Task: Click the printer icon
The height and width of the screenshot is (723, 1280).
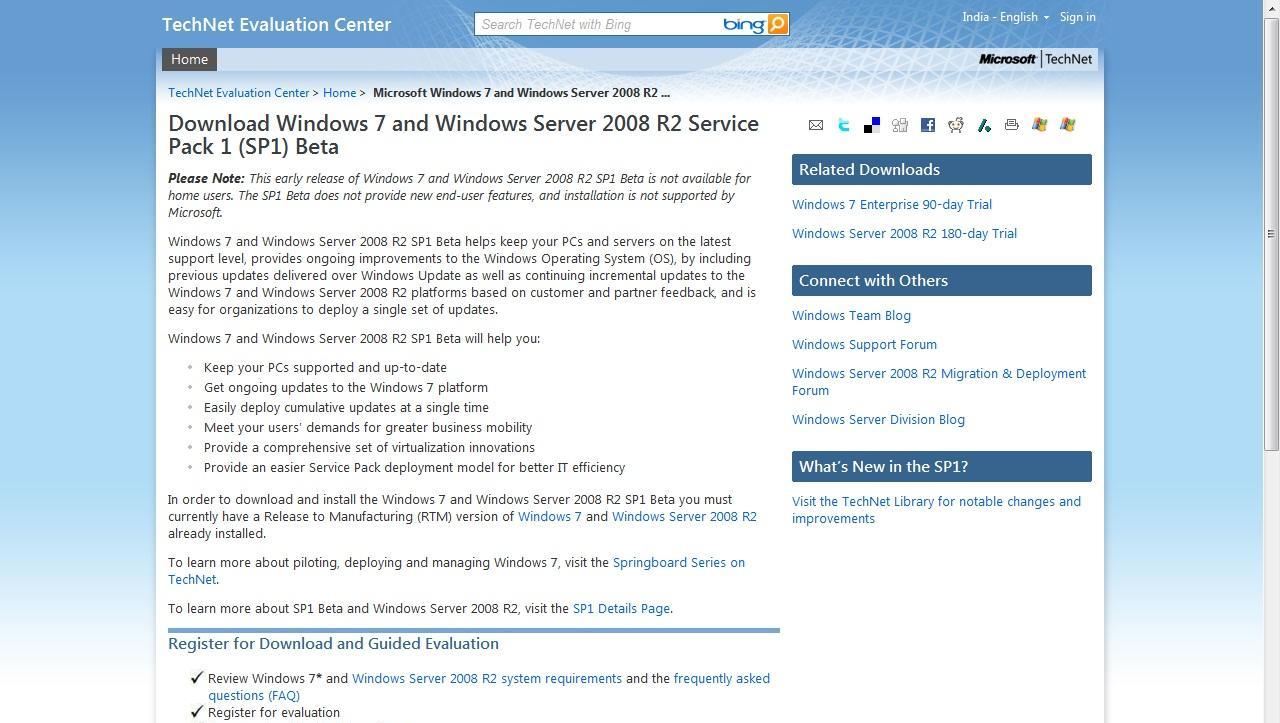Action: click(1012, 125)
